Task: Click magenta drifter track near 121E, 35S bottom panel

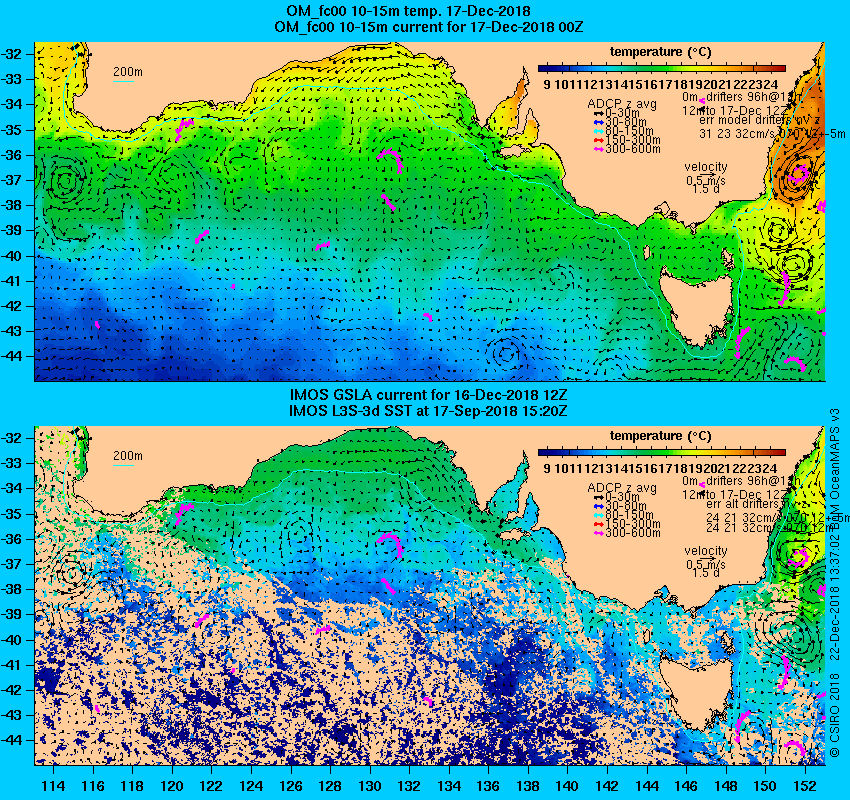Action: pos(184,513)
